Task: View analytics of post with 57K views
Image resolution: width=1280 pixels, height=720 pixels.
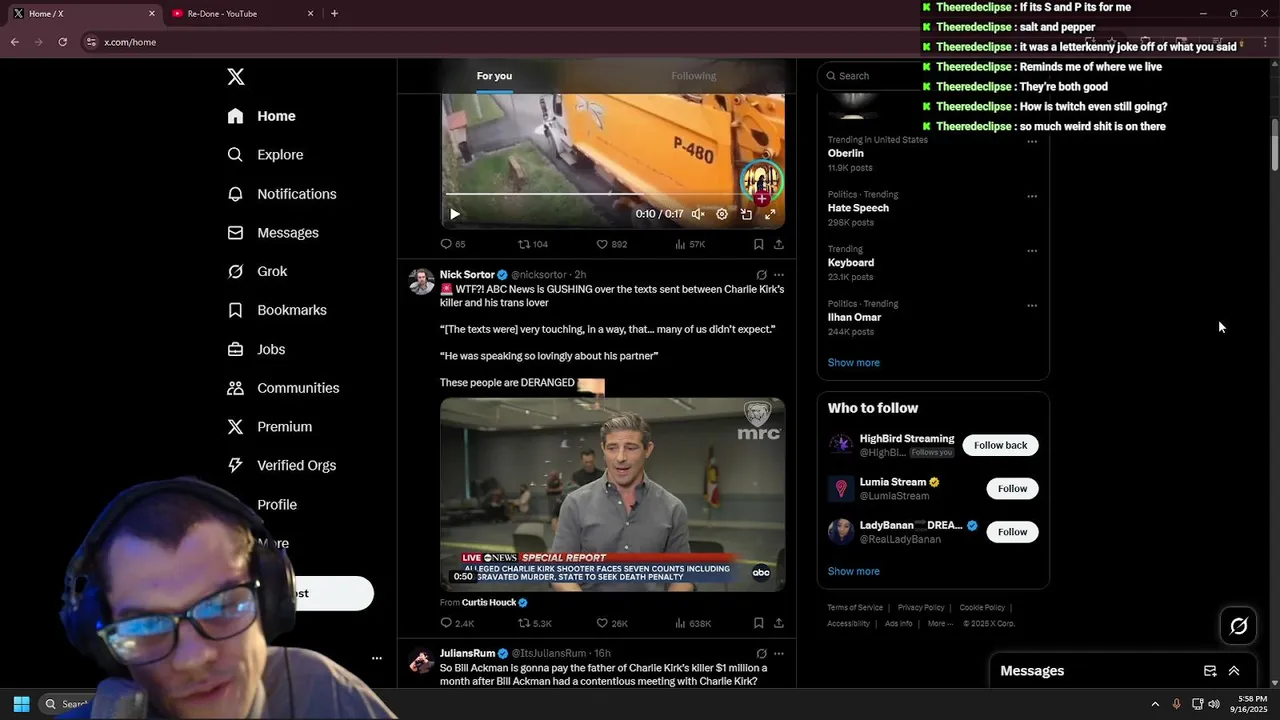Action: point(690,244)
